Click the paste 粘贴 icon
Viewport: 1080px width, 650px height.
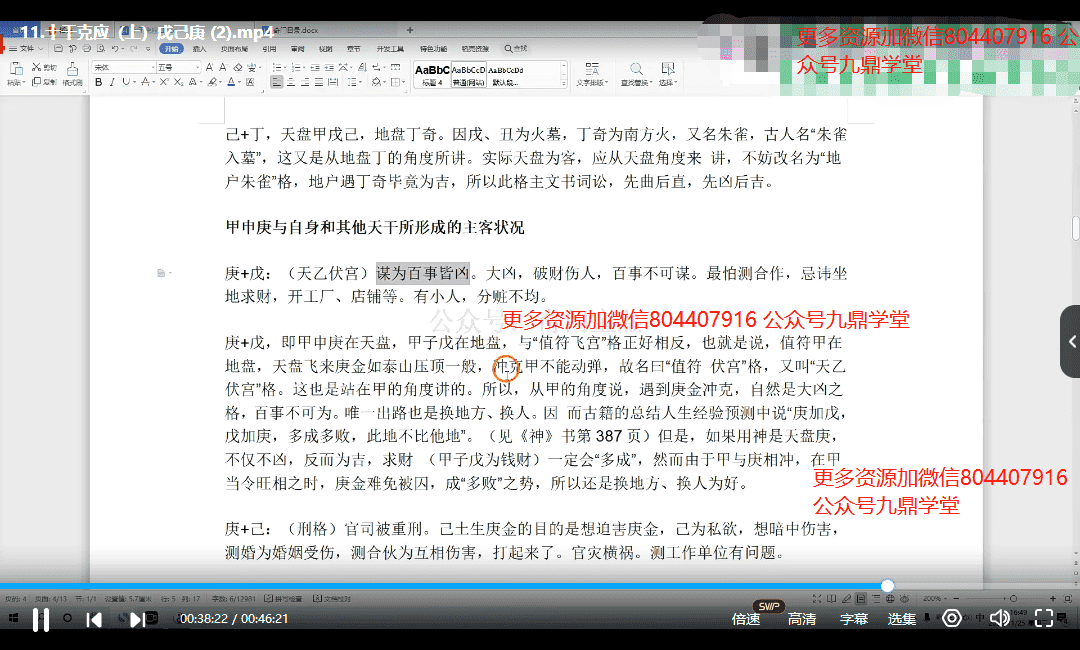pyautogui.click(x=16, y=72)
